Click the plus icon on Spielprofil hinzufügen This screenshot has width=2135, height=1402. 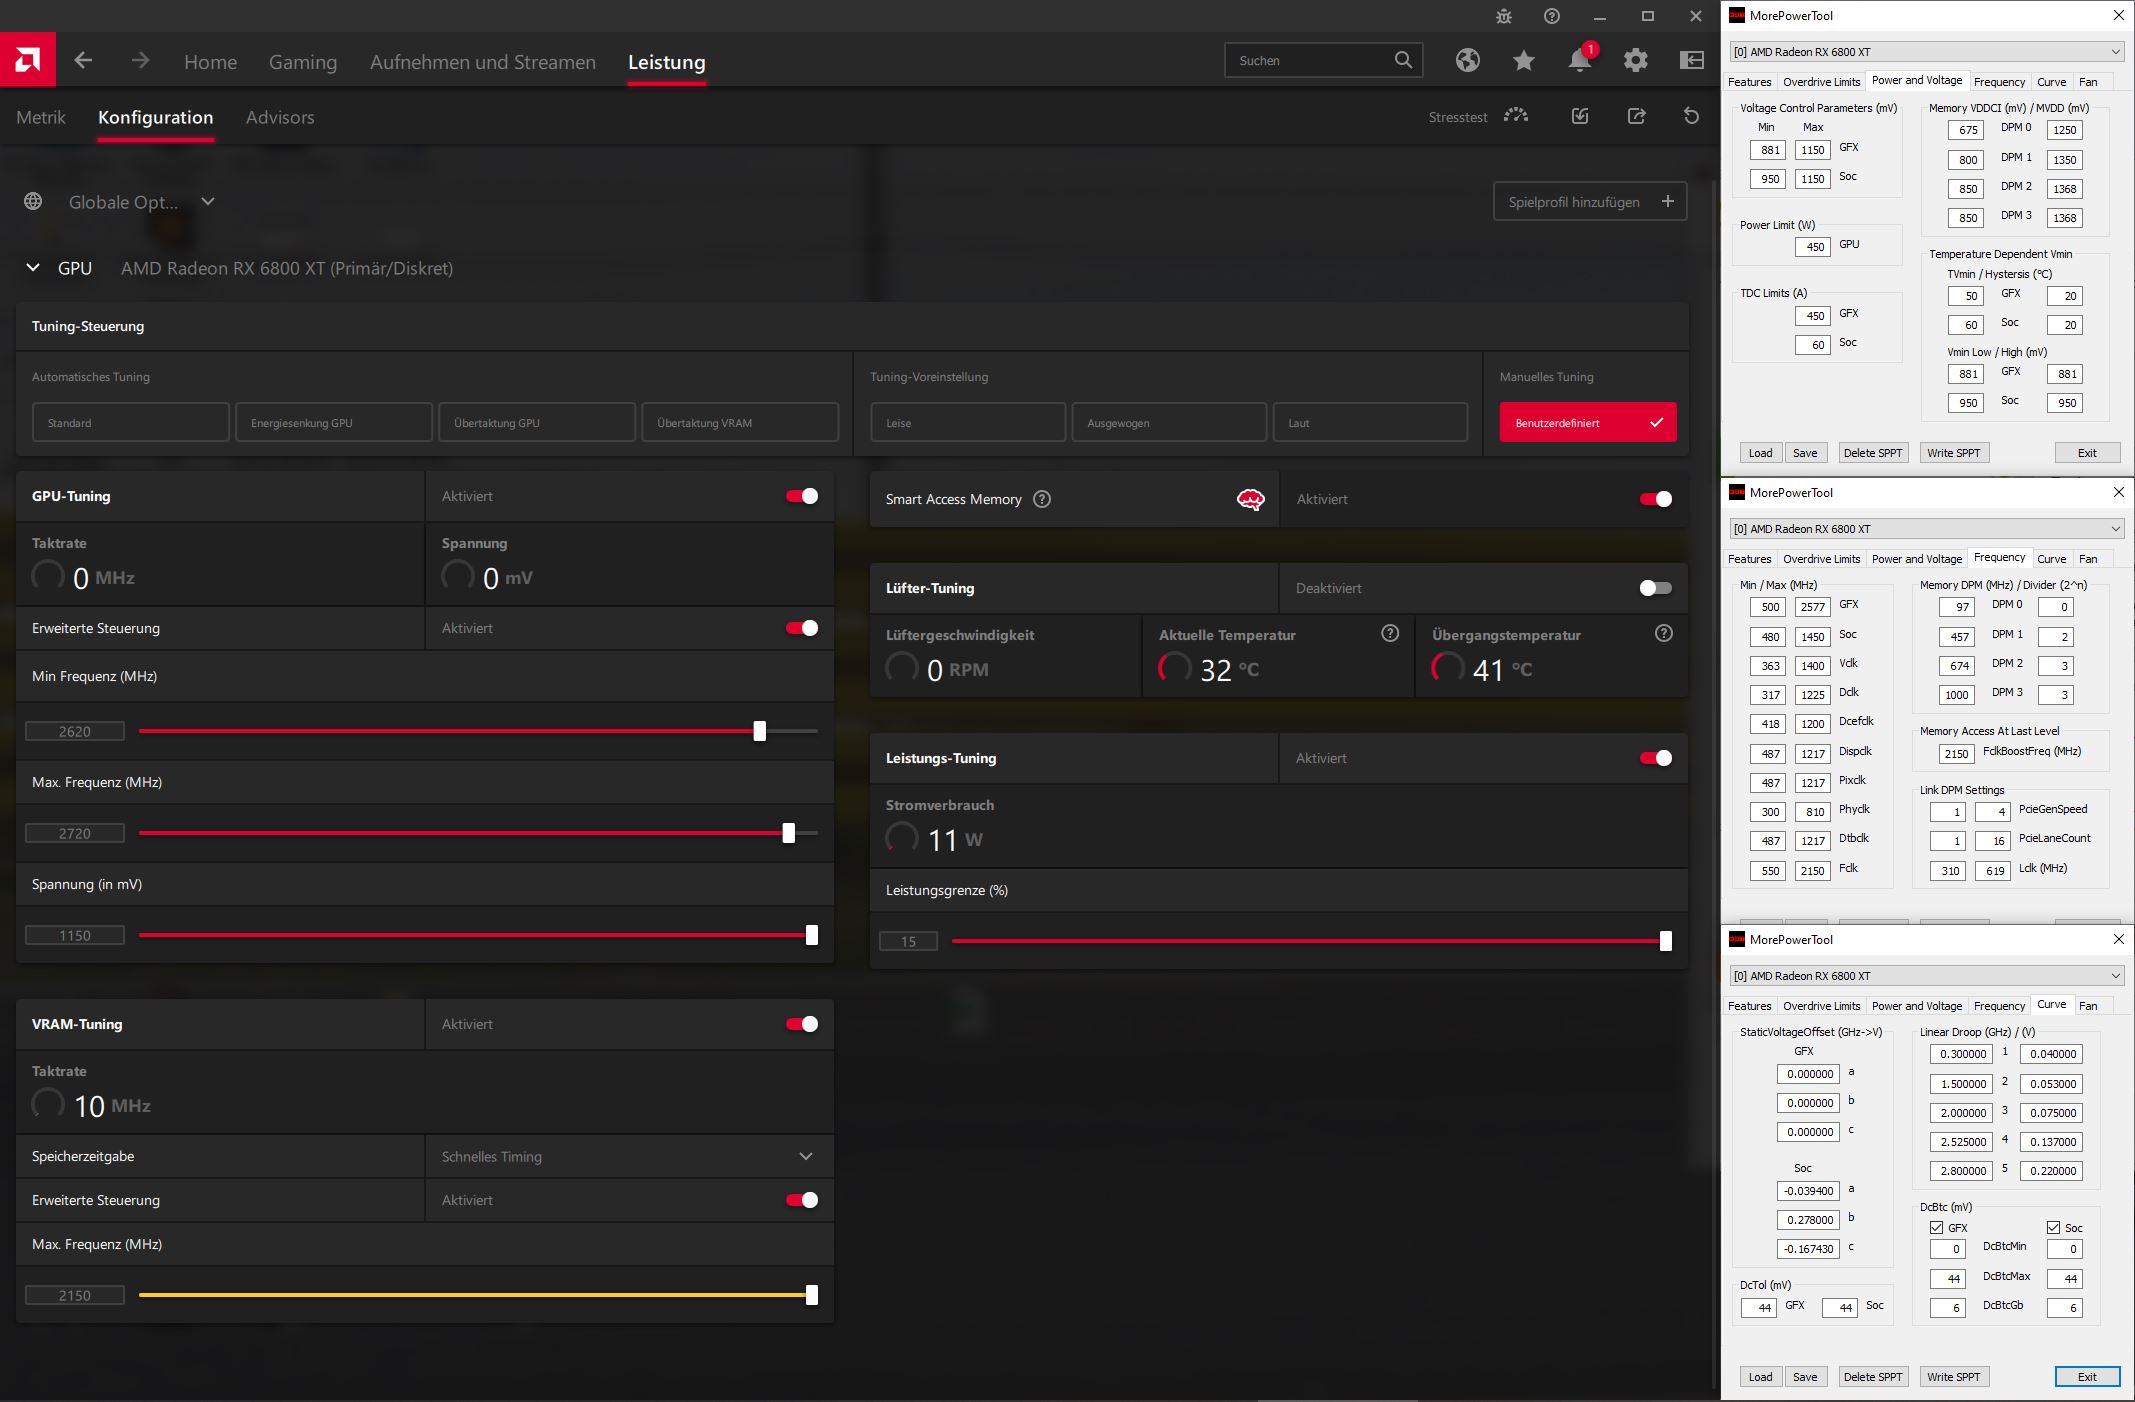(x=1667, y=201)
